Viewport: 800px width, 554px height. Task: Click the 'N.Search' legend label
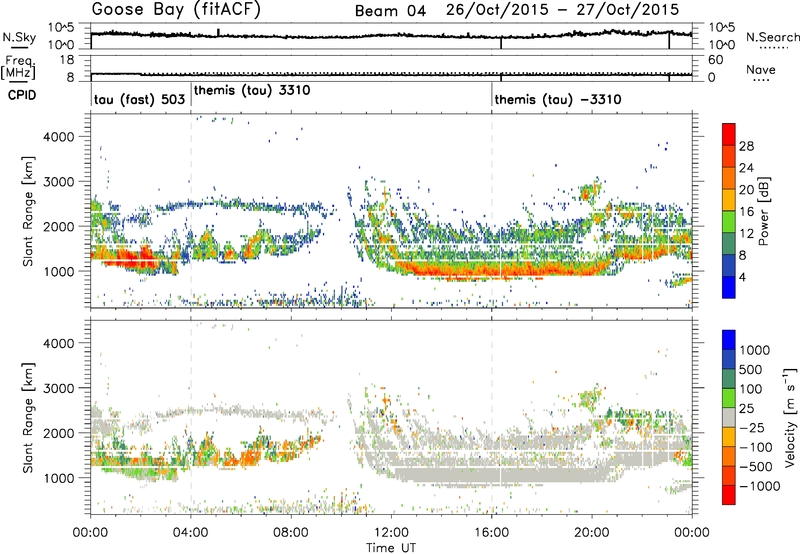[772, 37]
